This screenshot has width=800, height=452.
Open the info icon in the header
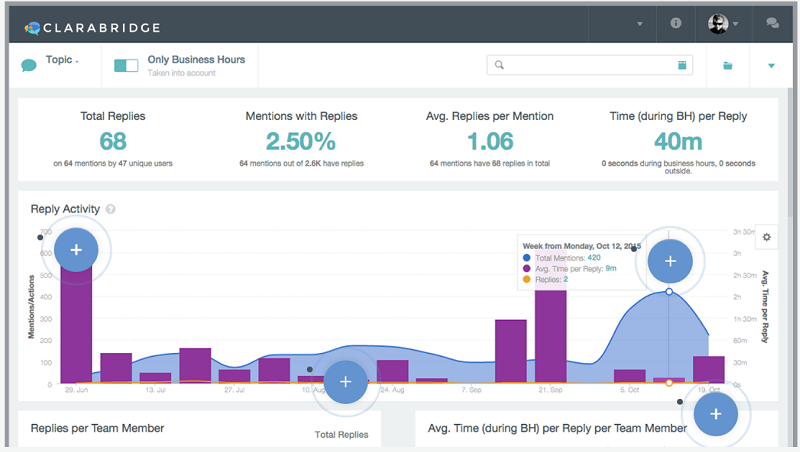(676, 22)
